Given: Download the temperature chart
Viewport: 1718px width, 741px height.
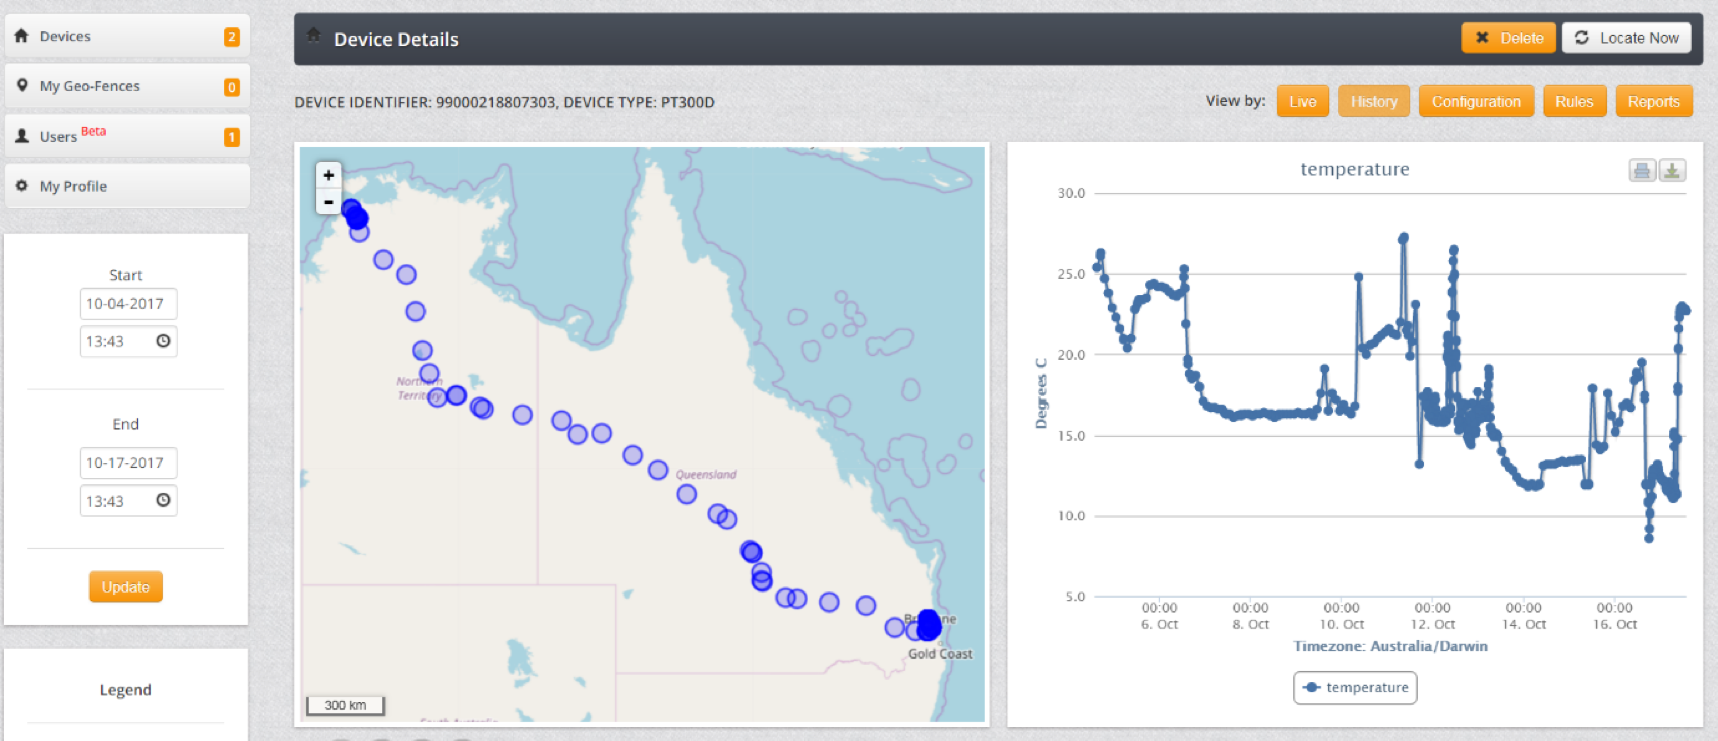Looking at the screenshot, I should [1672, 171].
